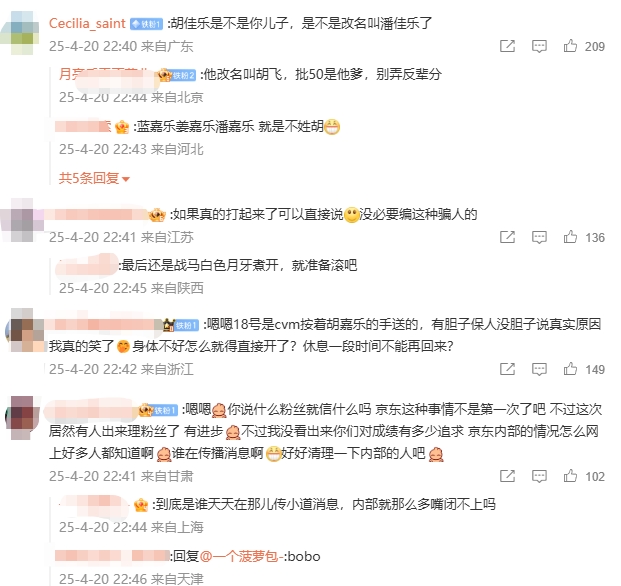Open reply bubble on Jiangsu comment
The width and height of the screenshot is (621, 586).
pos(539,237)
